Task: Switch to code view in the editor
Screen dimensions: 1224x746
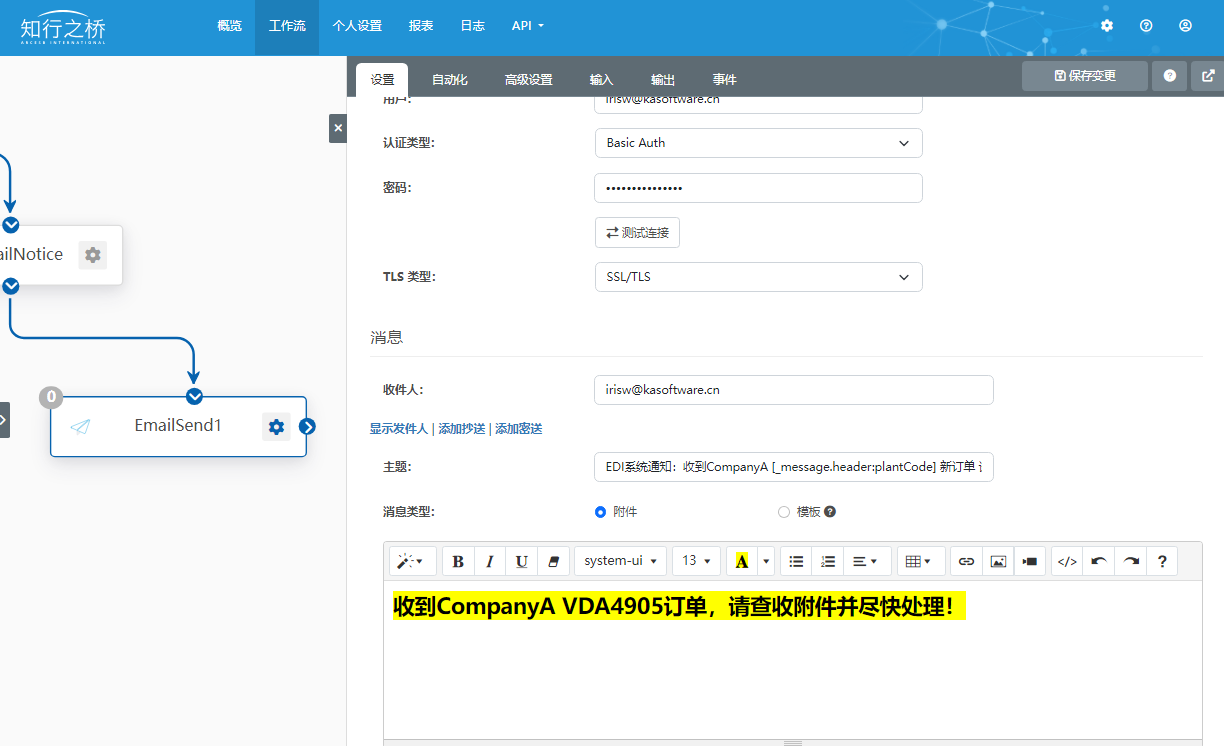Action: [x=1067, y=562]
